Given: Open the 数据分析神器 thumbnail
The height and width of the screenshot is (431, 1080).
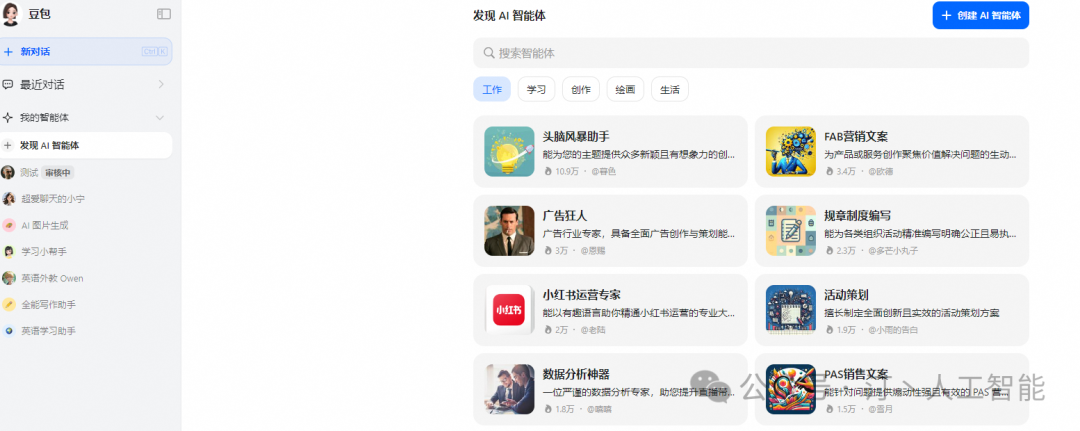Looking at the screenshot, I should 509,389.
